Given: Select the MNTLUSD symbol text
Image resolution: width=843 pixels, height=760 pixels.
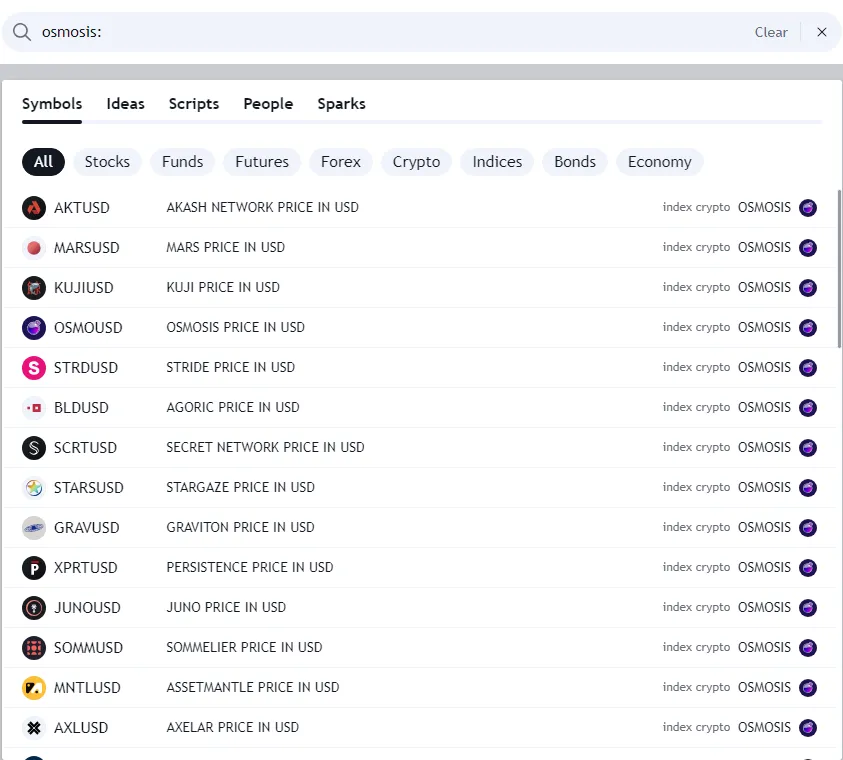Looking at the screenshot, I should coord(87,688).
